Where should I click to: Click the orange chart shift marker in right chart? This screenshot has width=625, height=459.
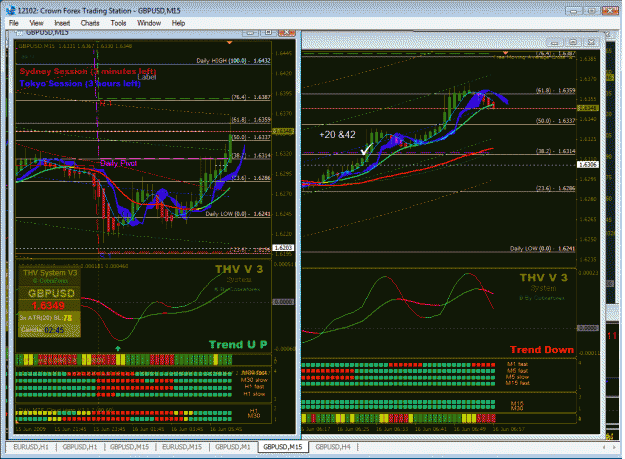pyautogui.click(x=505, y=53)
